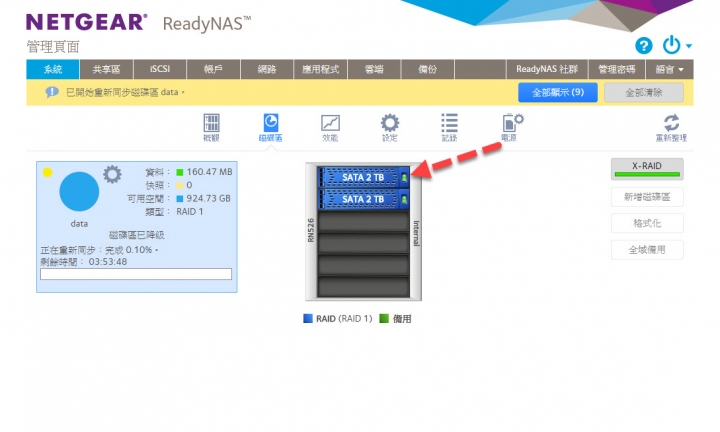This screenshot has width=720, height=432.
Task: Switch to the 雲端 cloud tab
Action: pyautogui.click(x=374, y=69)
